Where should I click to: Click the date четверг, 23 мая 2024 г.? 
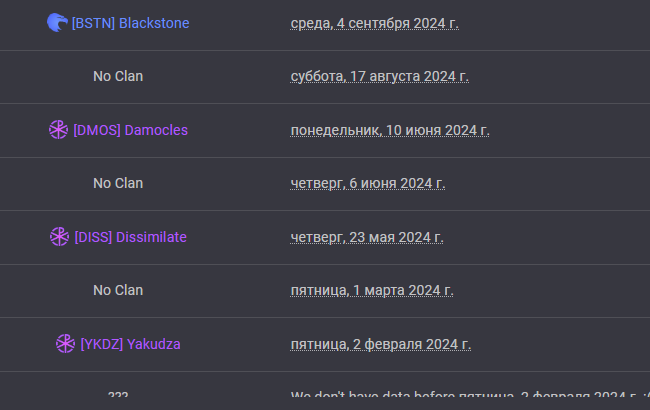(366, 237)
